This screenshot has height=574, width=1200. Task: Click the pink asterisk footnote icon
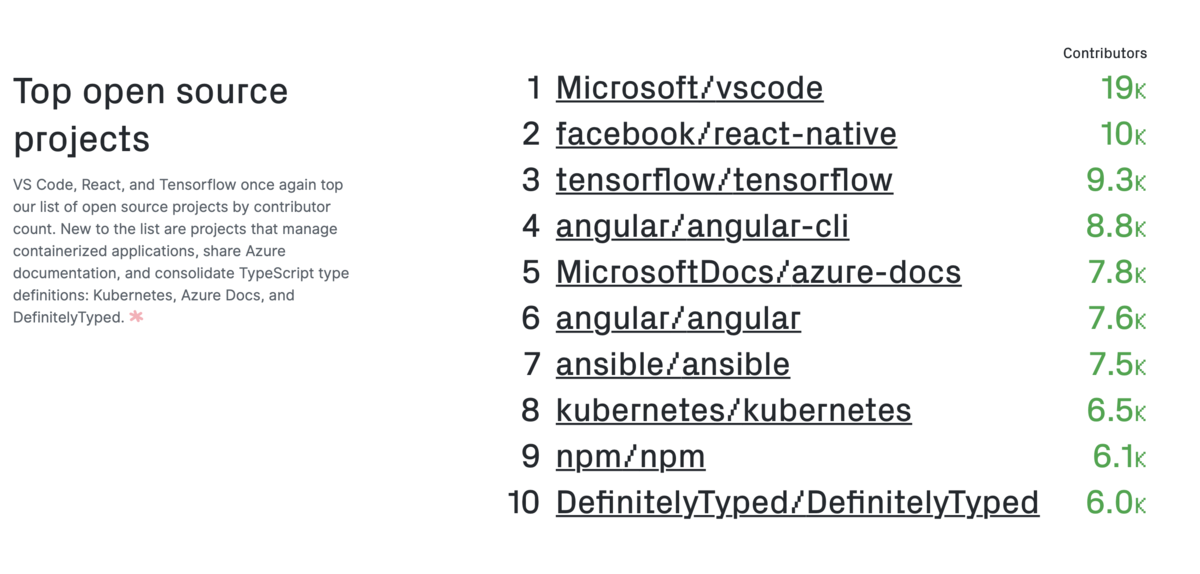click(x=137, y=317)
